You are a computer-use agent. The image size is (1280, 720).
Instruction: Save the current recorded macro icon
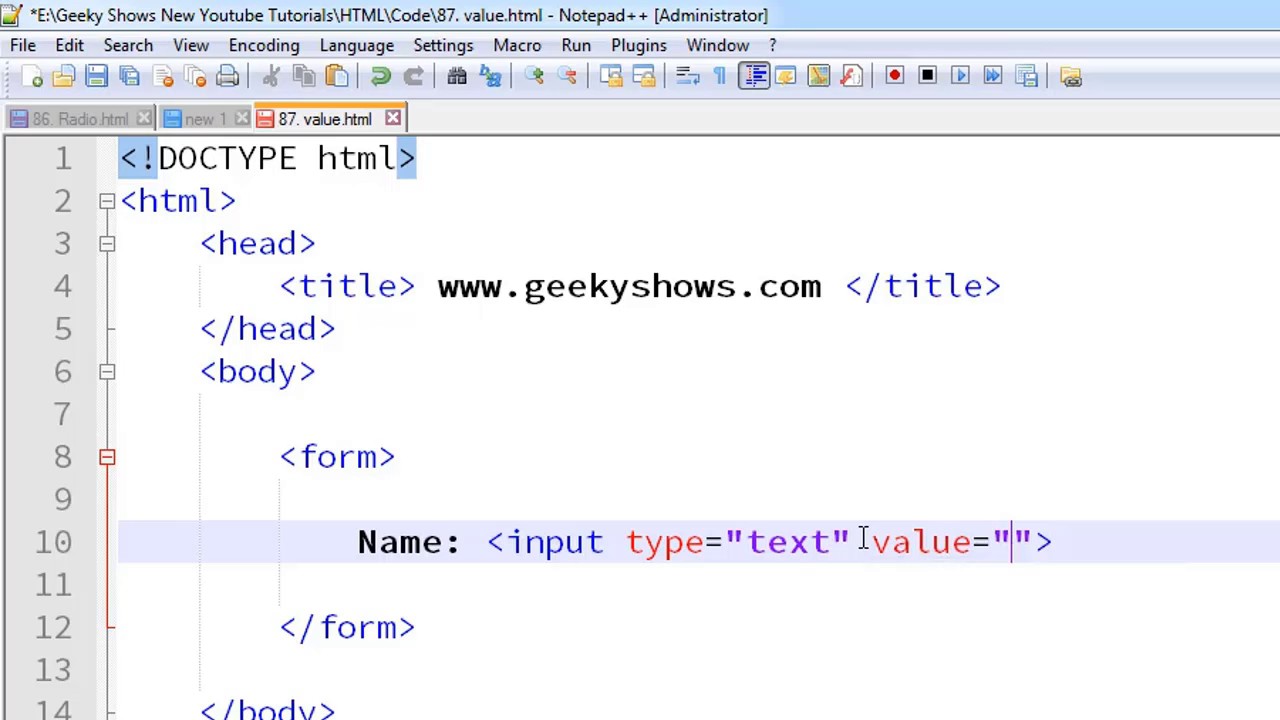coord(1026,76)
